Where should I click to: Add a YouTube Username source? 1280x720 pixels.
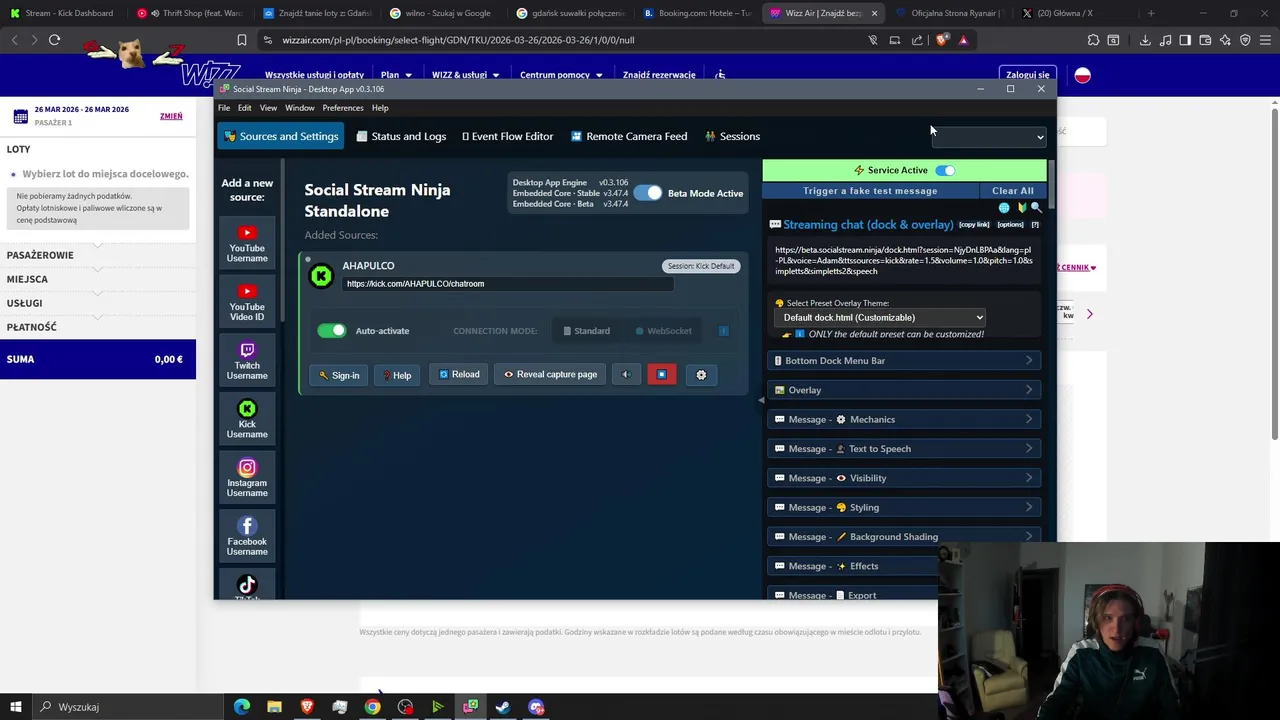click(247, 243)
